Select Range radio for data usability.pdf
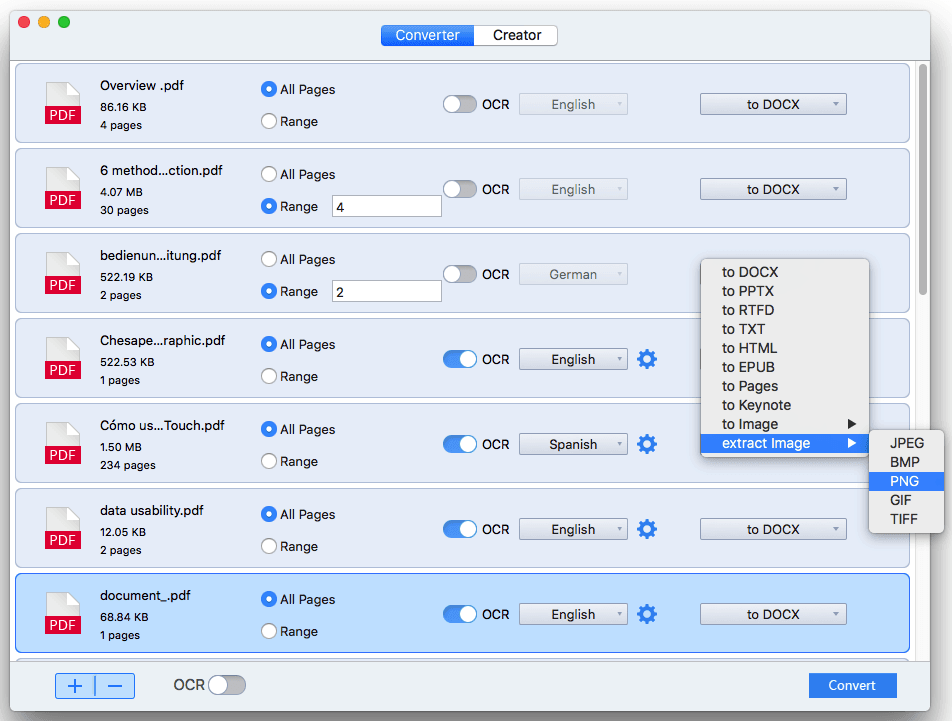Image resolution: width=952 pixels, height=721 pixels. (x=269, y=546)
